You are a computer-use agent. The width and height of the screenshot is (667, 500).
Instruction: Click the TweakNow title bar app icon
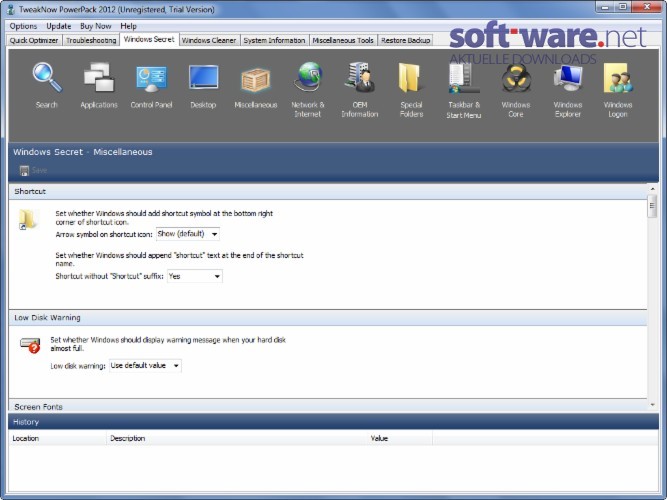[11, 9]
